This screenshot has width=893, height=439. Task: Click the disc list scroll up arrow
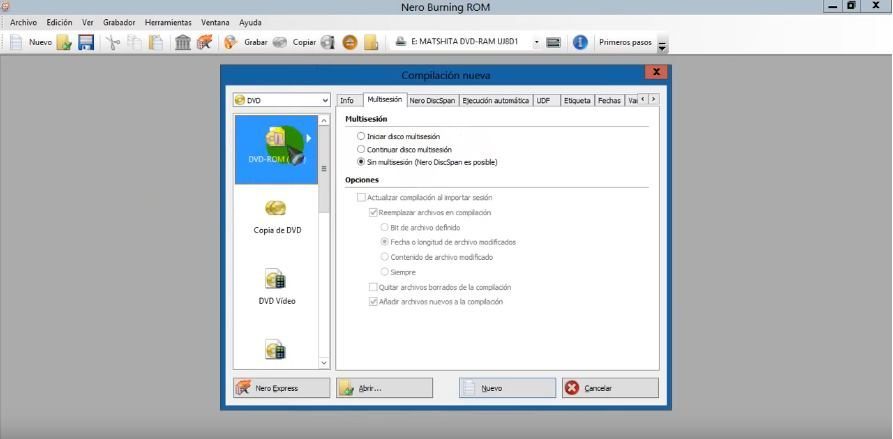[x=324, y=121]
